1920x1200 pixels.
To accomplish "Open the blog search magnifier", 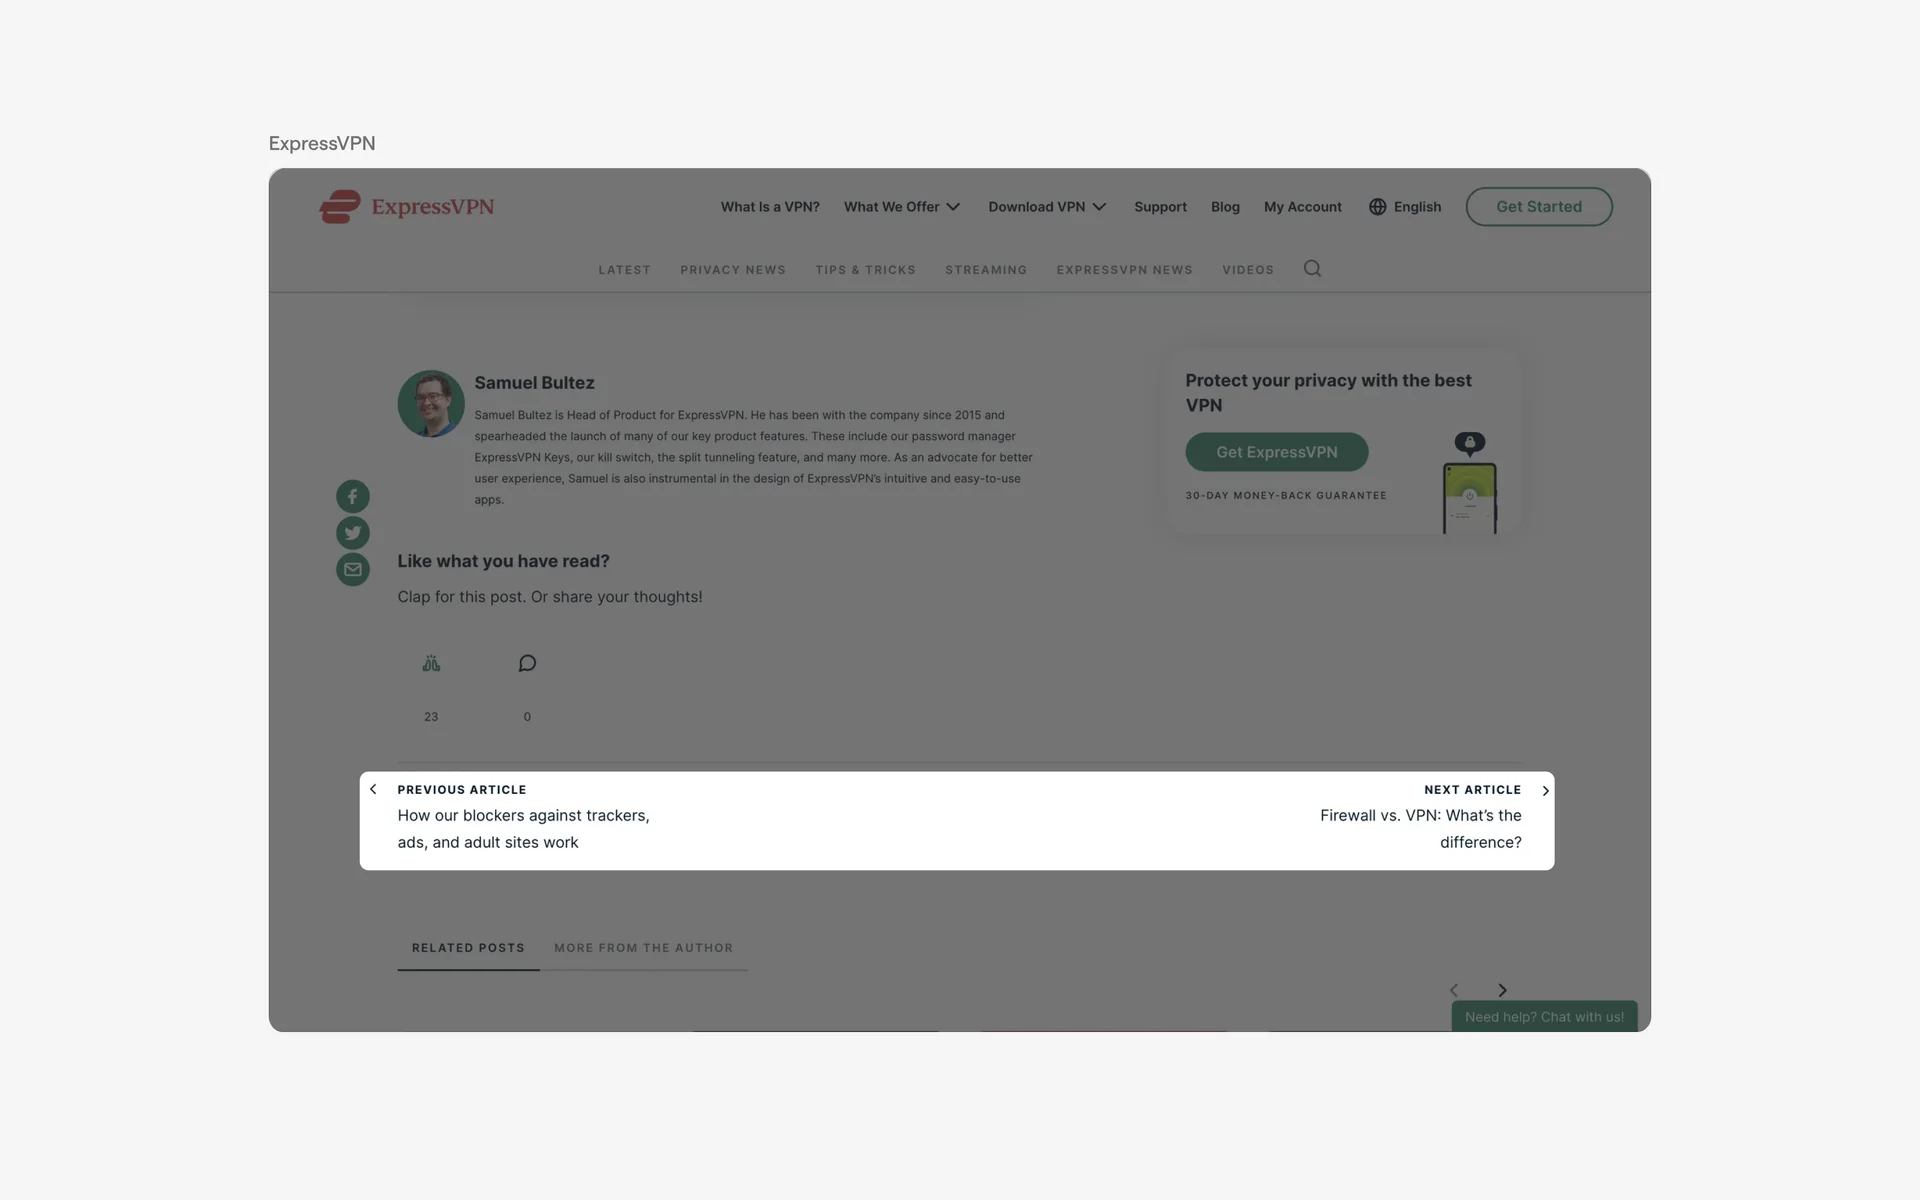I will coord(1312,268).
